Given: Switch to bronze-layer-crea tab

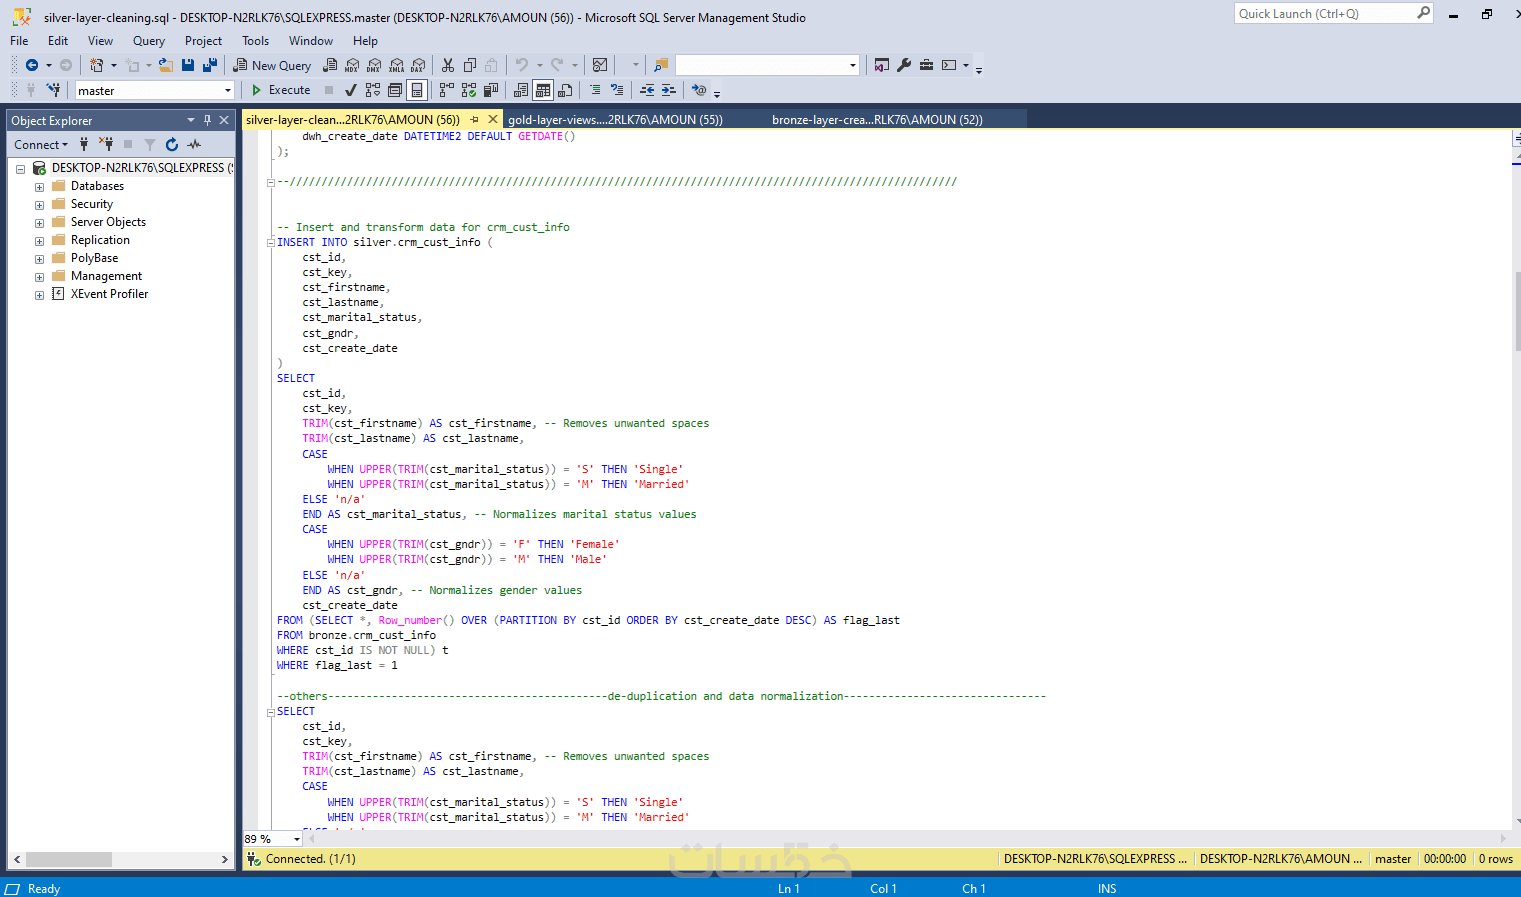Looking at the screenshot, I should (x=877, y=119).
